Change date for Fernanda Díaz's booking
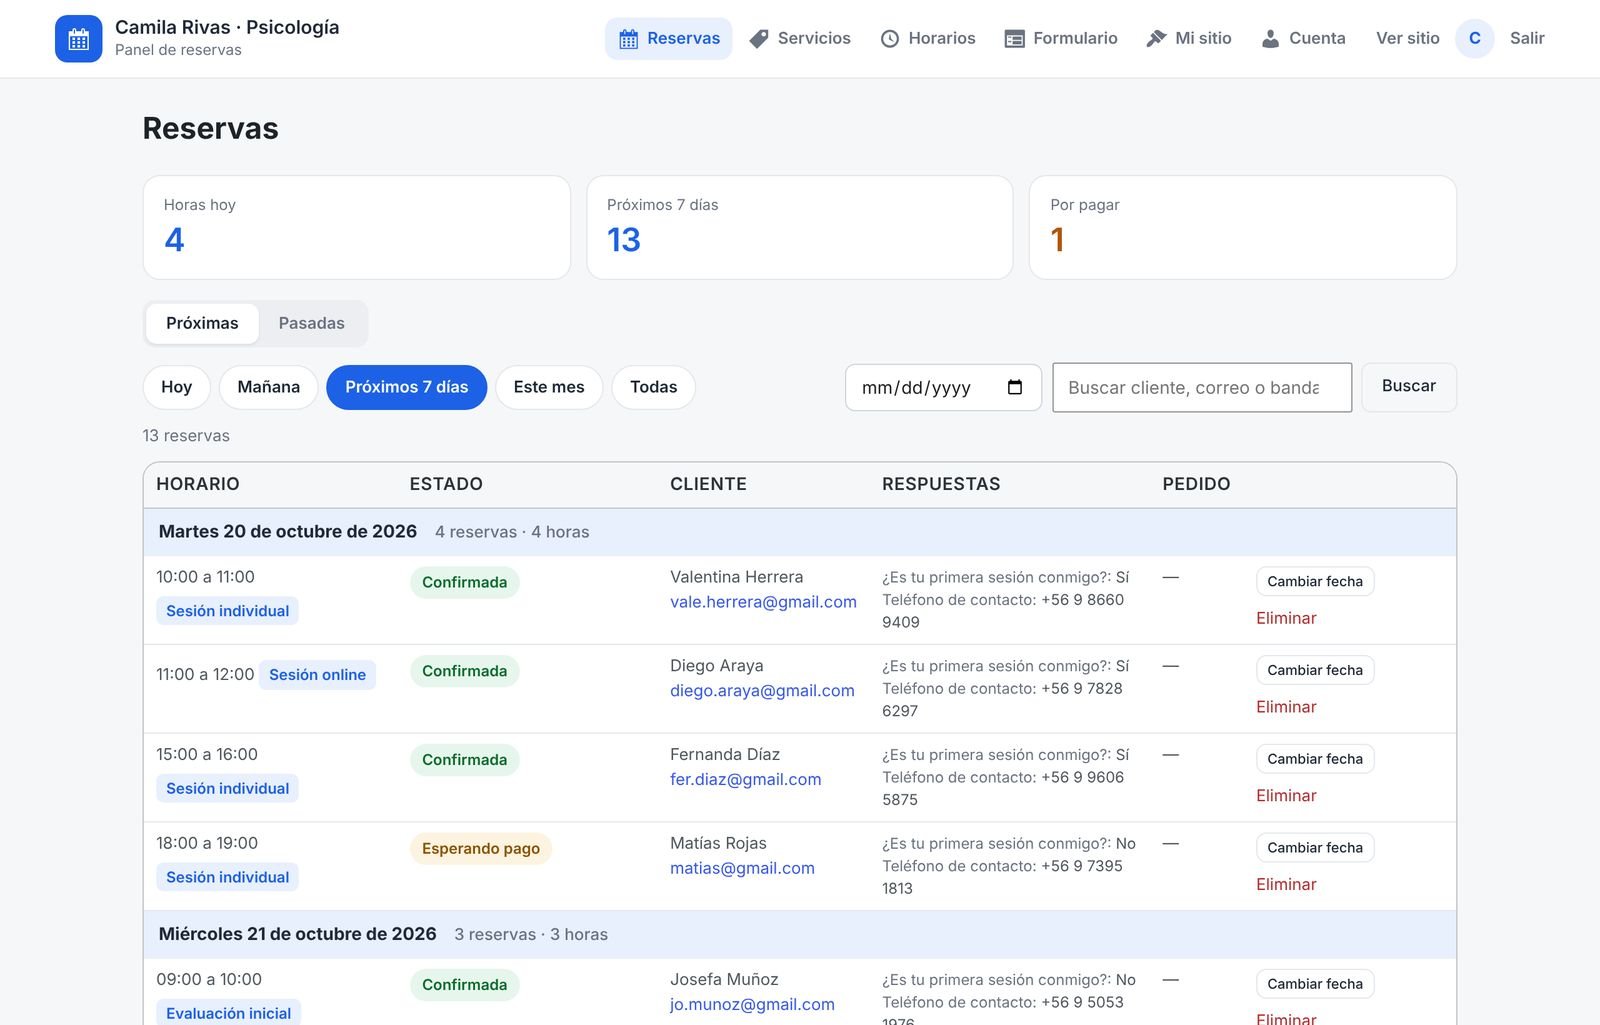This screenshot has height=1025, width=1600. pyautogui.click(x=1315, y=759)
